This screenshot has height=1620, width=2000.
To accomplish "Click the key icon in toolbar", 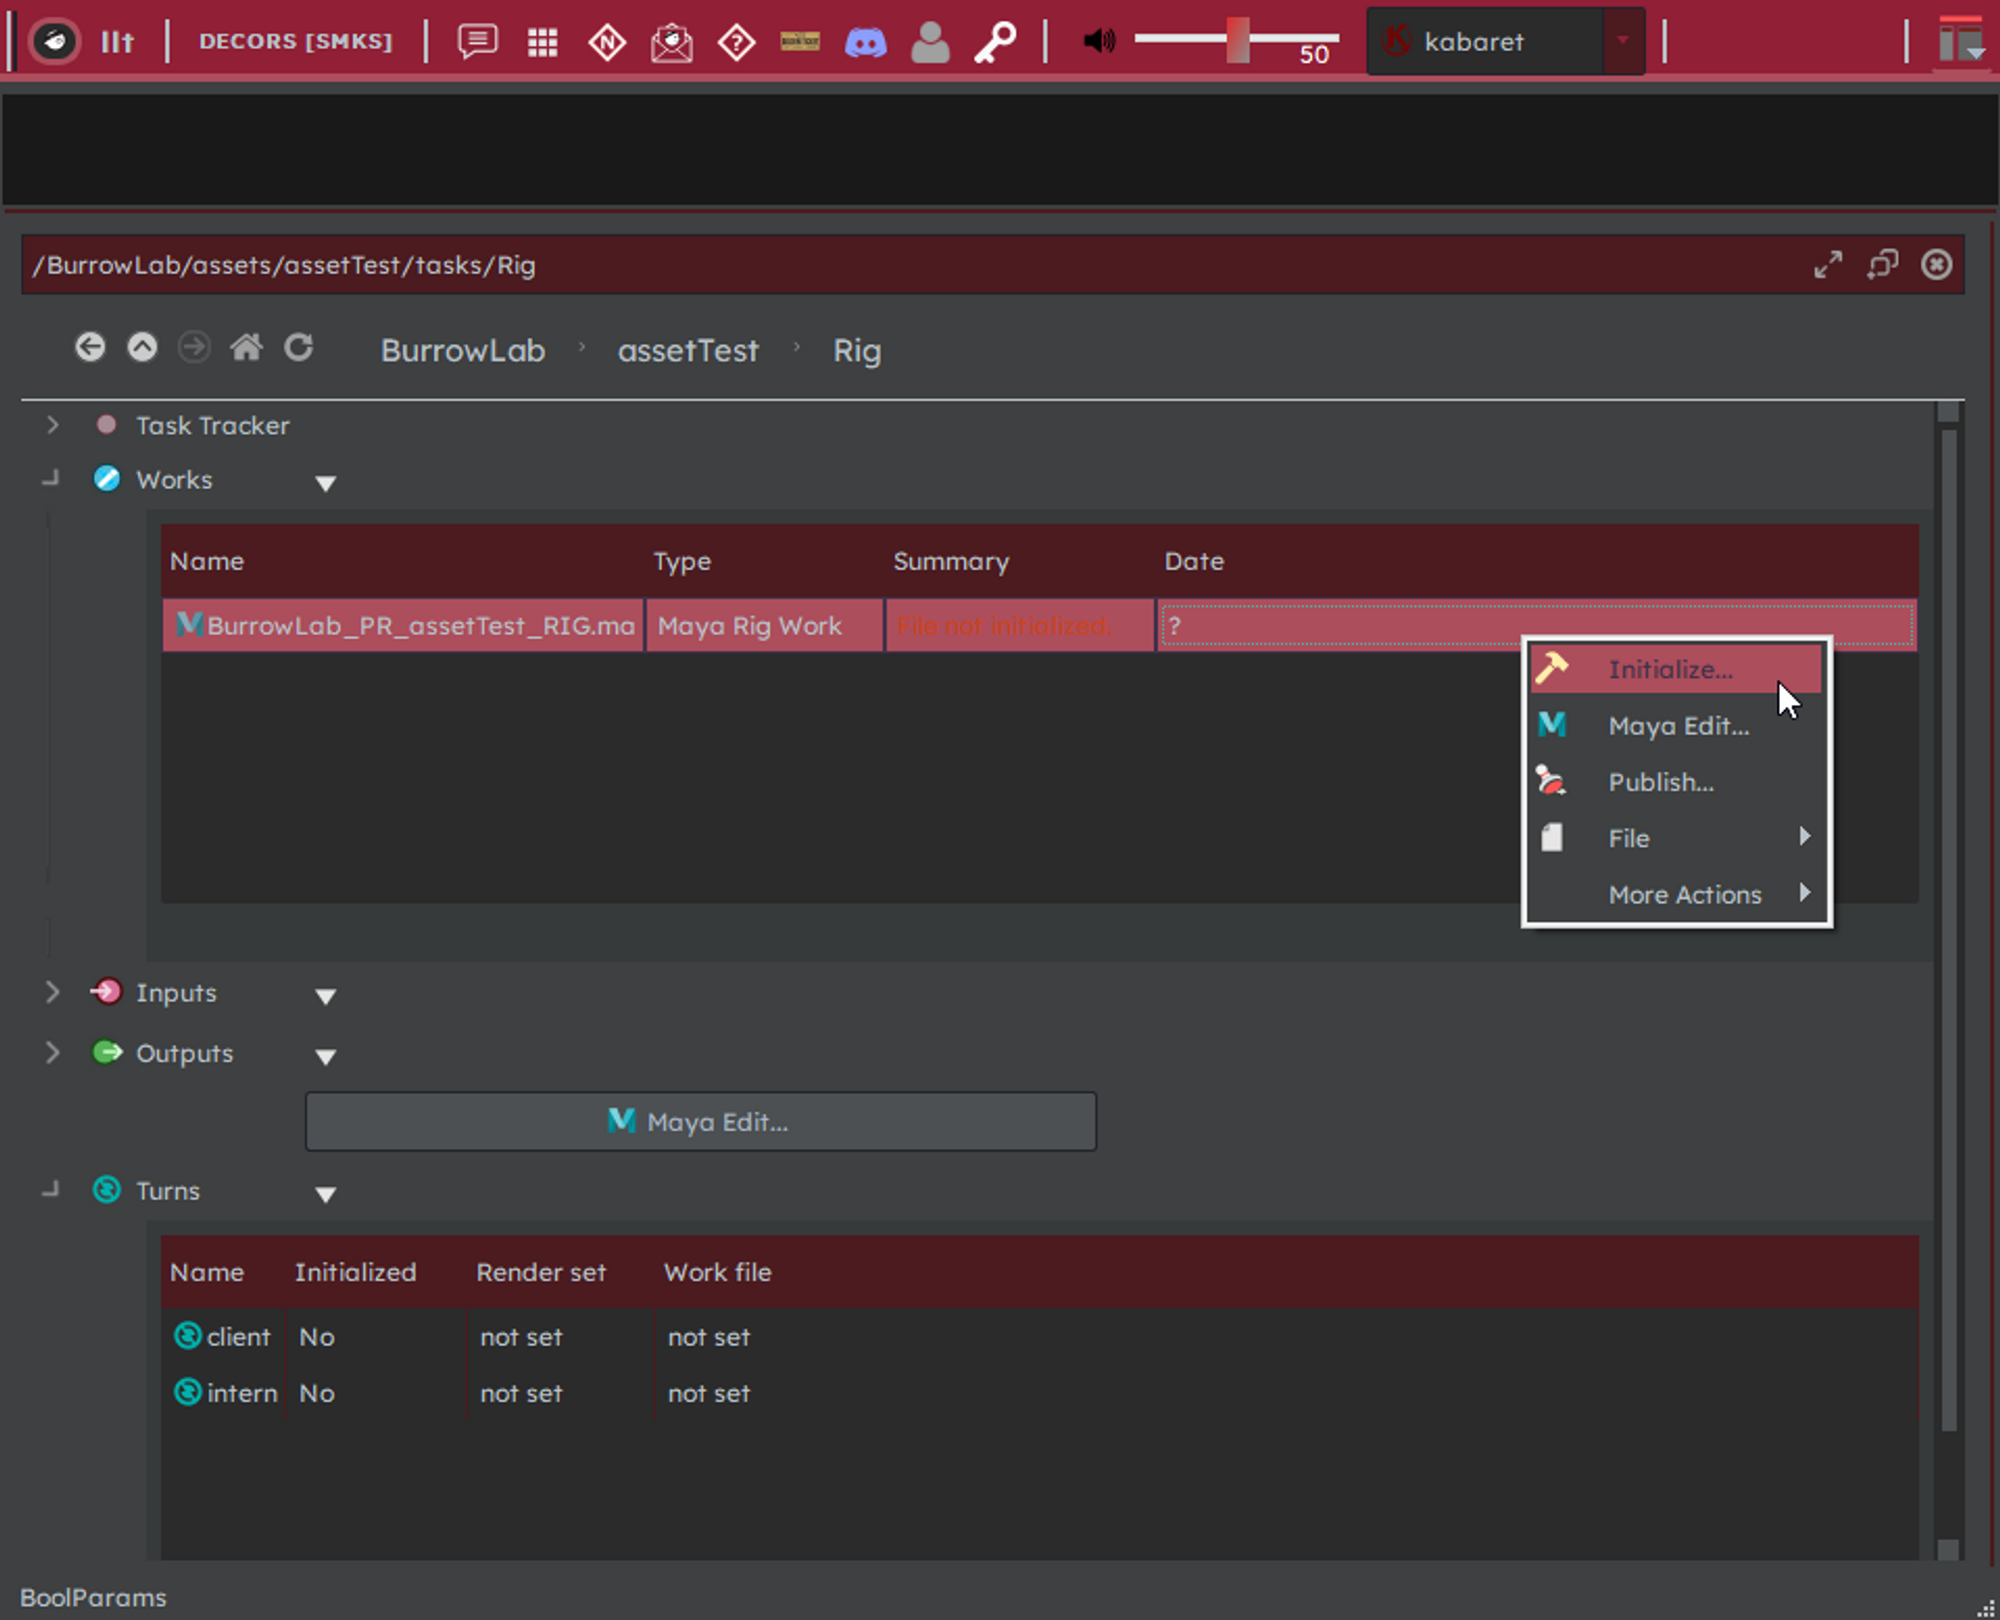I will [x=995, y=42].
